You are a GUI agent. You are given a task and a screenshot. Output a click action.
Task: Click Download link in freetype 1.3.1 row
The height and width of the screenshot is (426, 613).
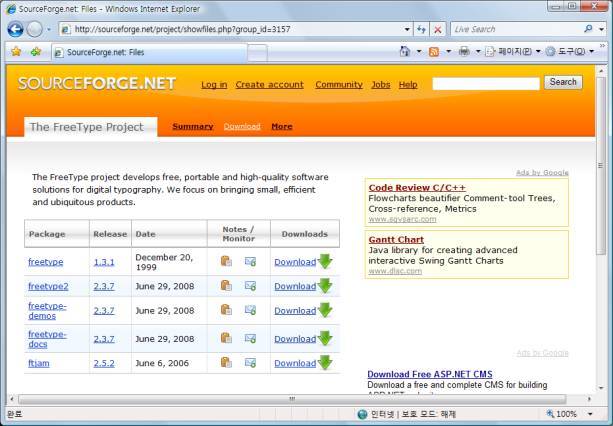click(x=295, y=262)
